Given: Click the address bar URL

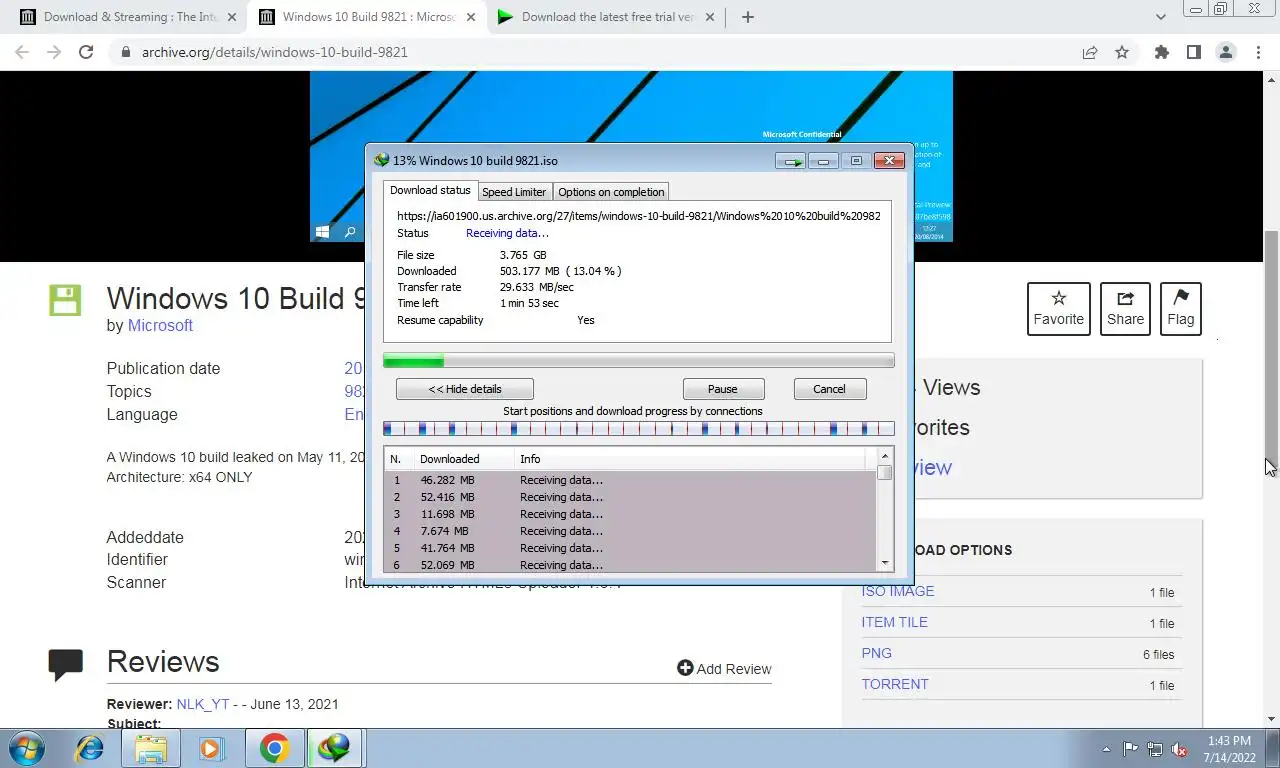Looking at the screenshot, I should [x=275, y=52].
